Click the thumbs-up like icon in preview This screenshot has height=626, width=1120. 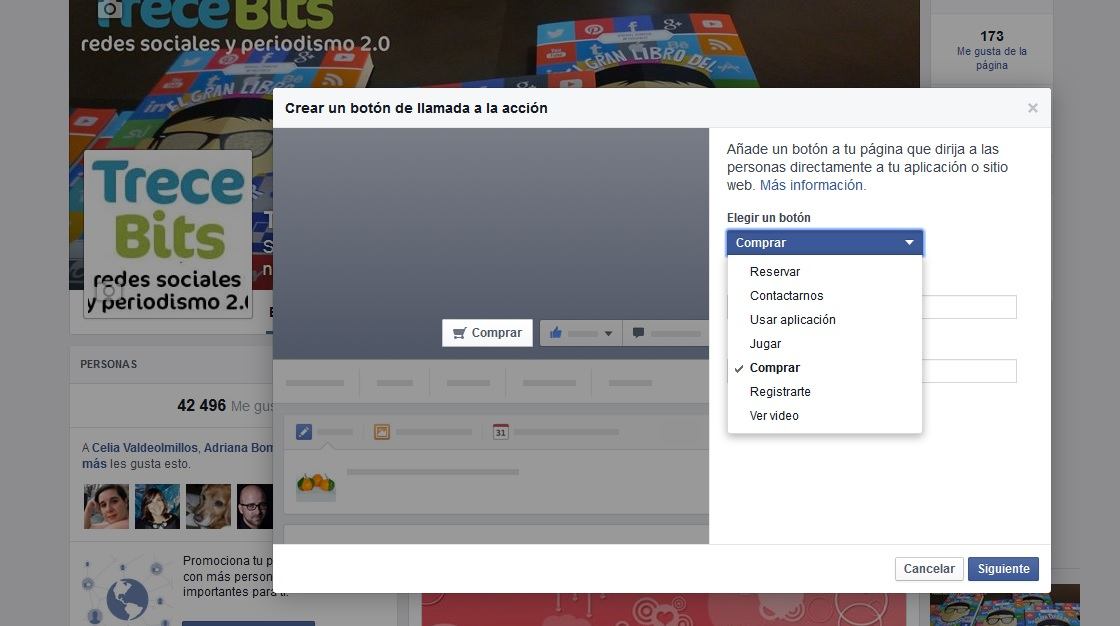[x=555, y=333]
